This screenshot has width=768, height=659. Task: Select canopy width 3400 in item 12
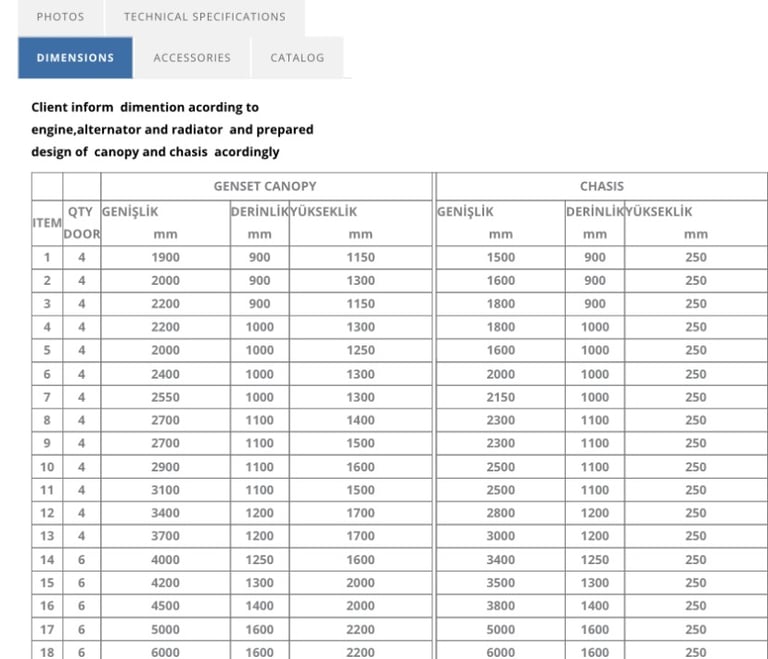click(166, 513)
